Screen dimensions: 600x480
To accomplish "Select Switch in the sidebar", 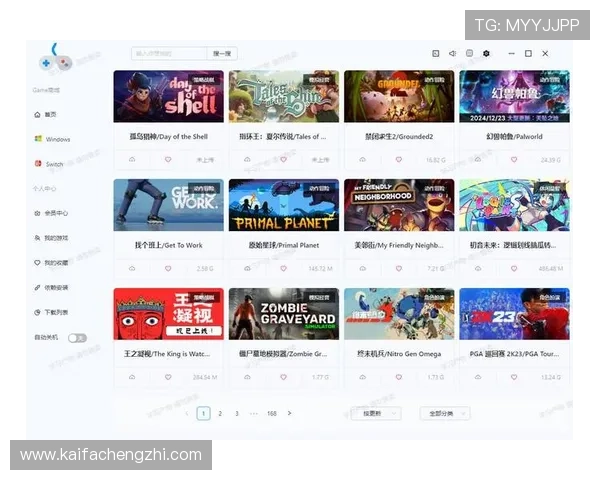I will [x=49, y=164].
